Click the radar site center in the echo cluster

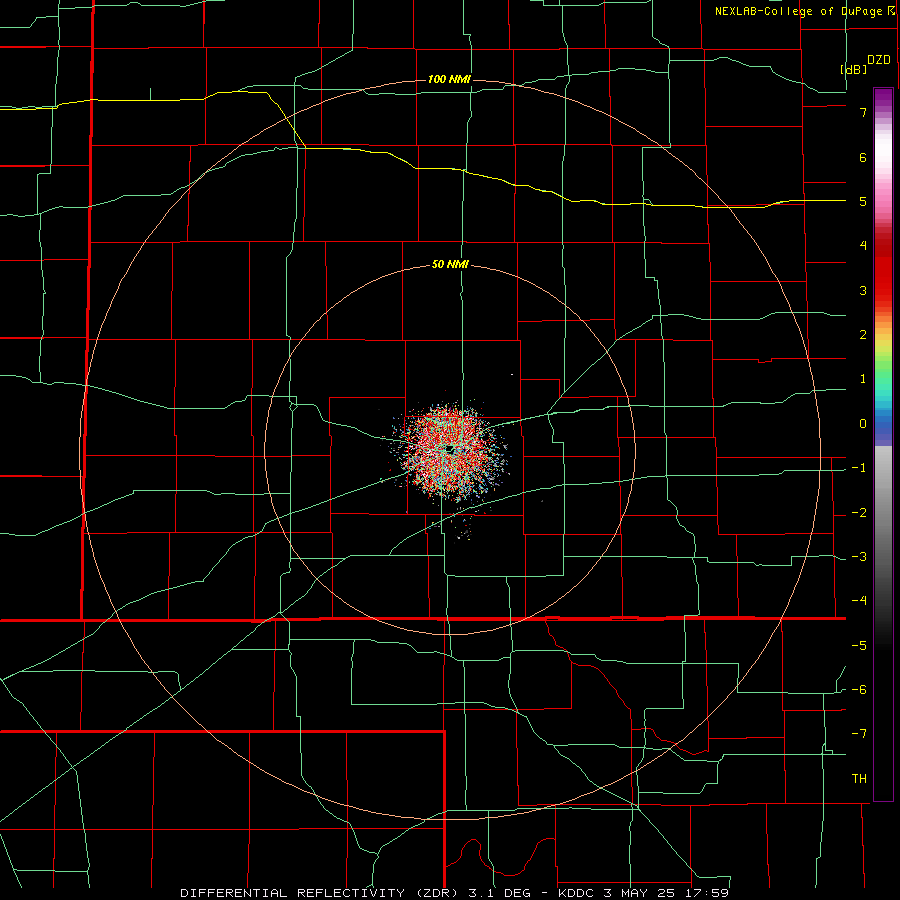pyautogui.click(x=450, y=450)
